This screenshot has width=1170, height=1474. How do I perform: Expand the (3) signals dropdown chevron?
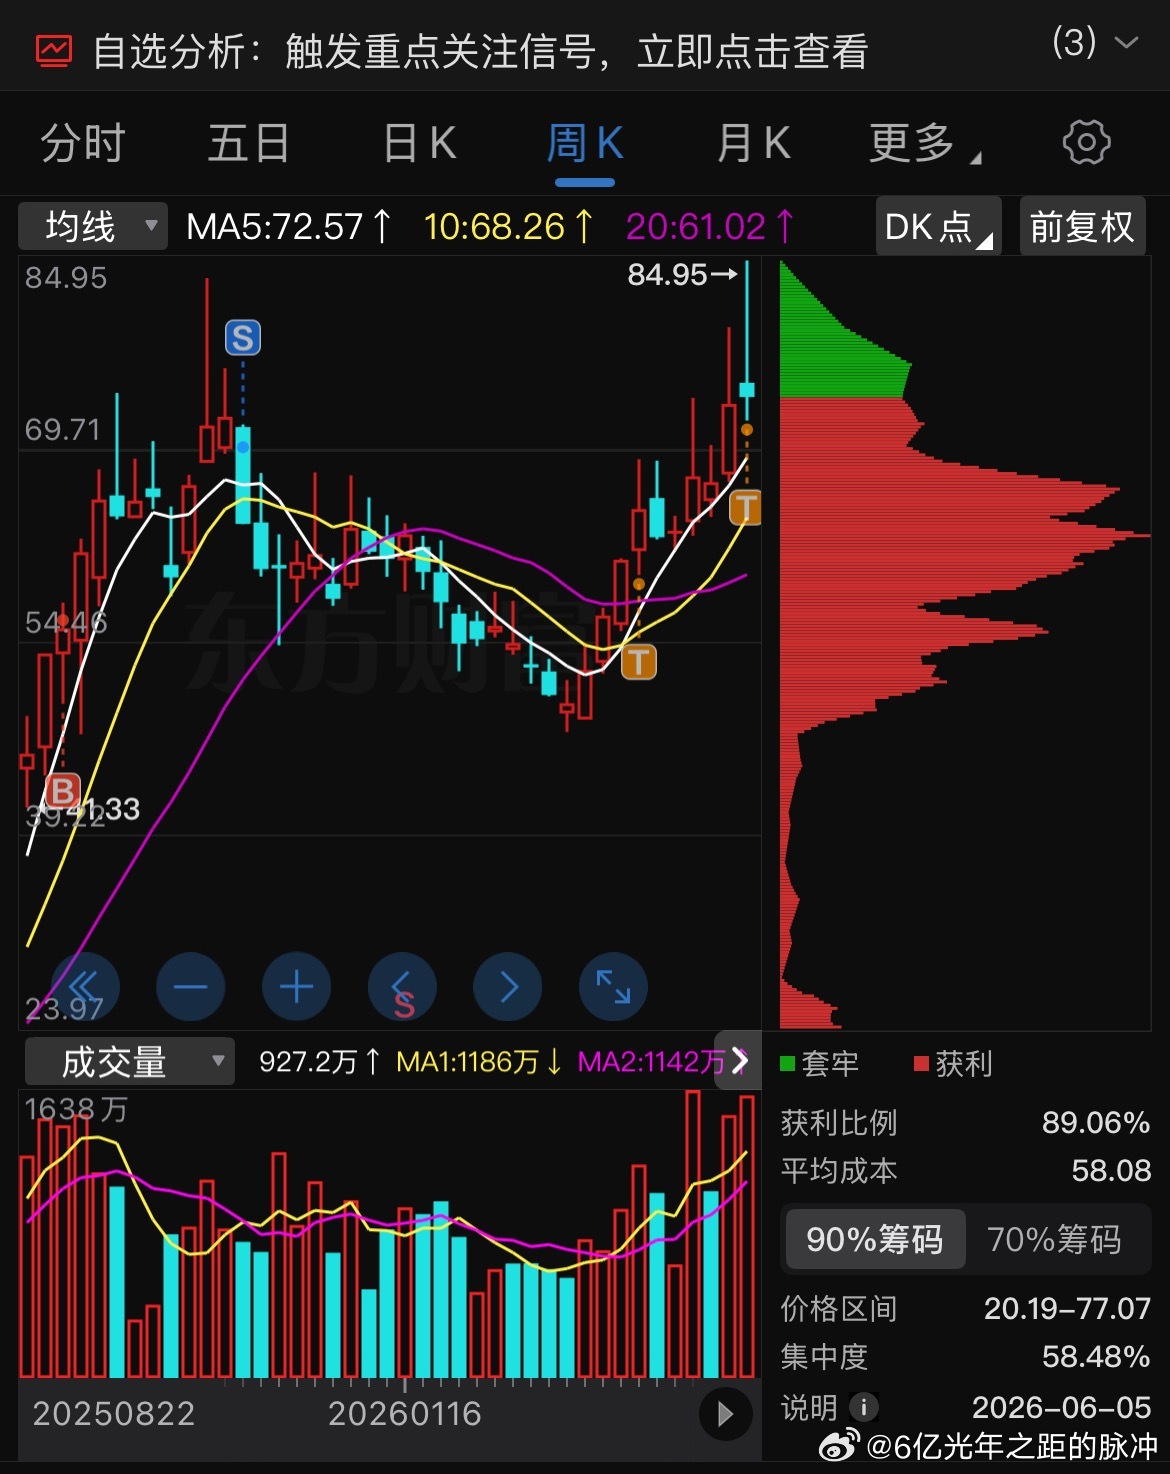[1126, 43]
